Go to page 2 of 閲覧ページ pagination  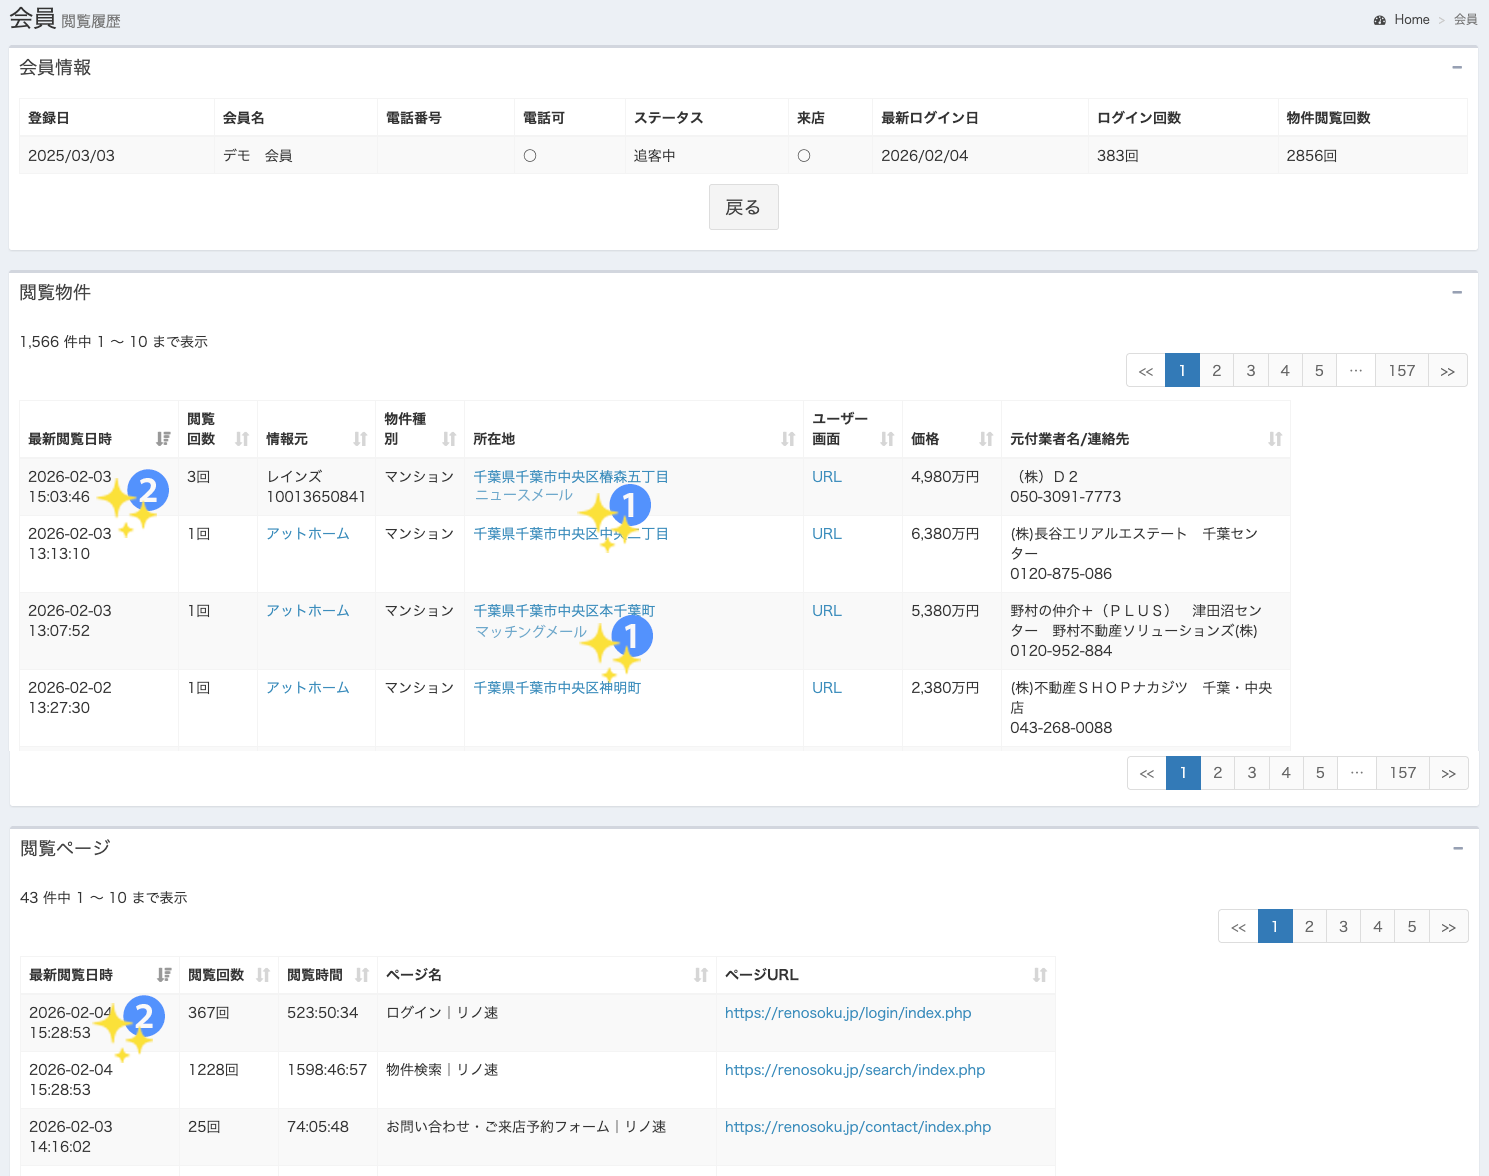click(x=1309, y=927)
